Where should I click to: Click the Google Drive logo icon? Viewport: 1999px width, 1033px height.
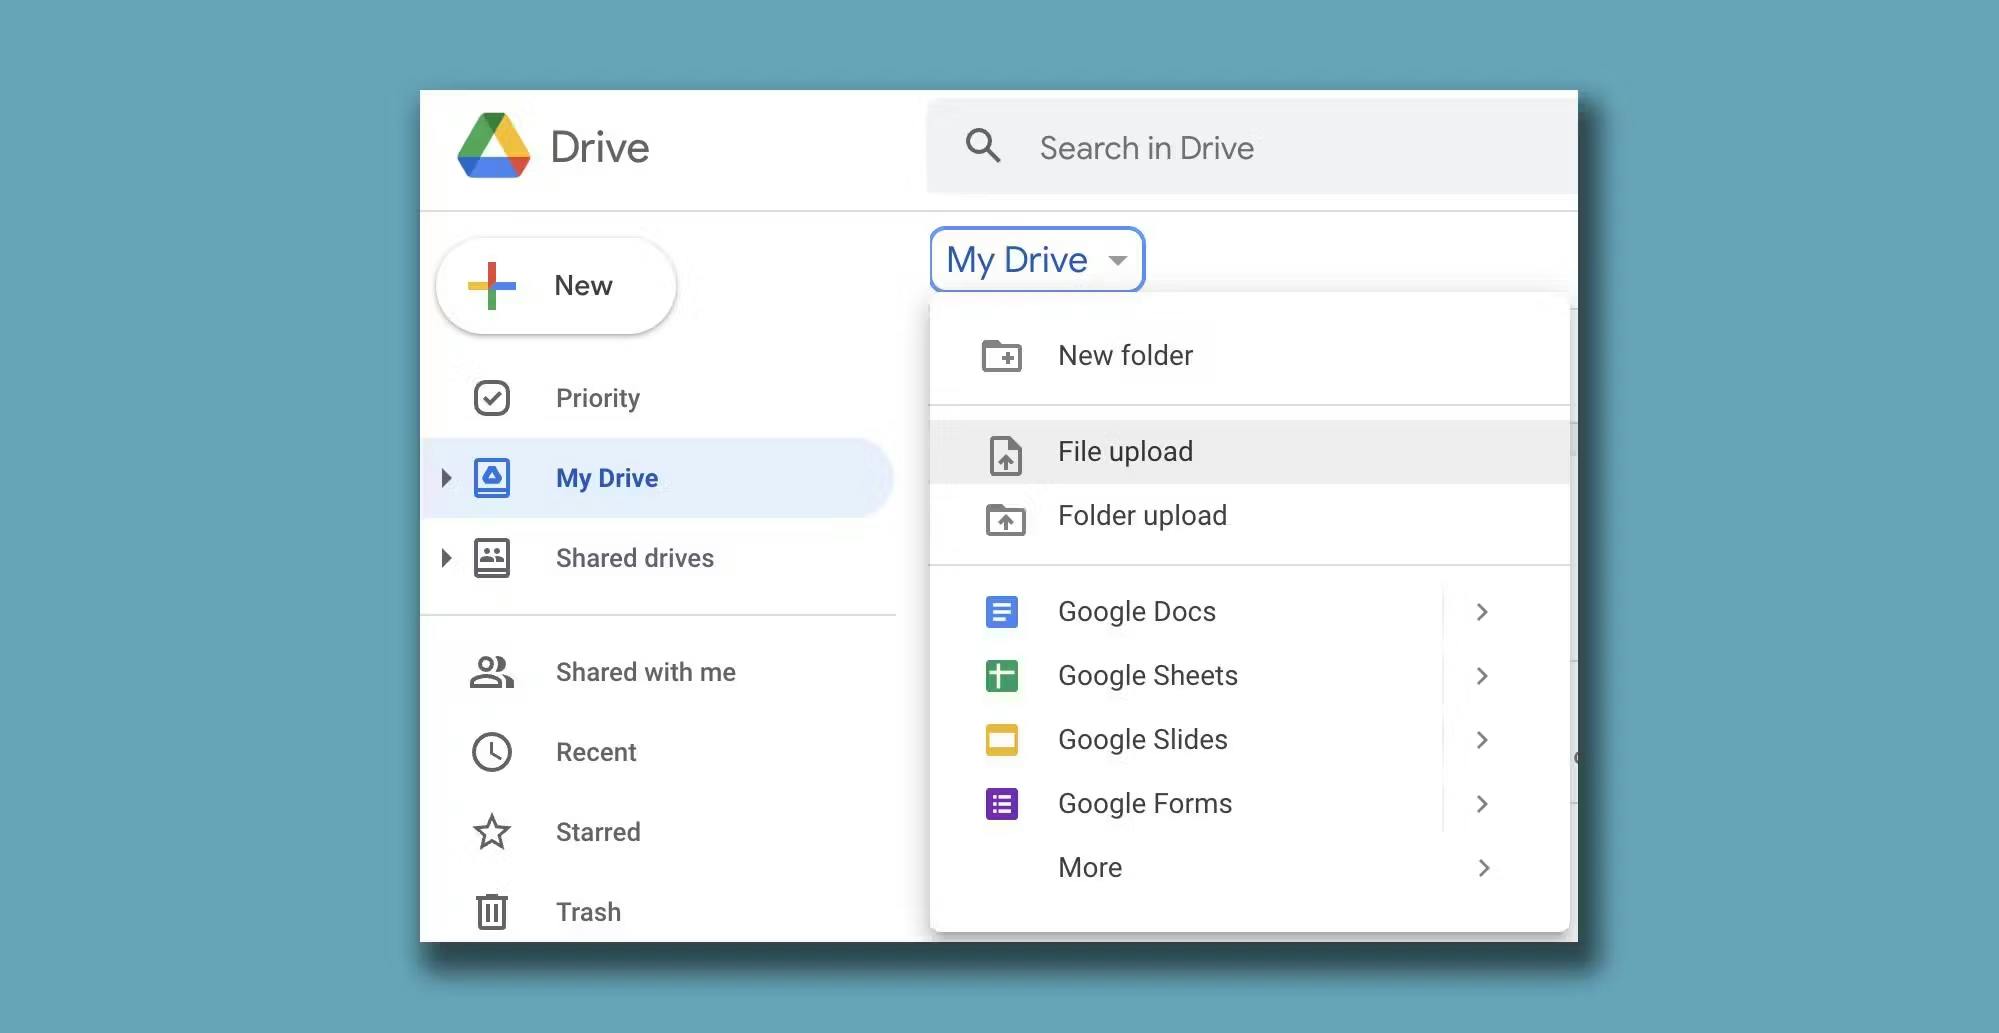pyautogui.click(x=496, y=146)
